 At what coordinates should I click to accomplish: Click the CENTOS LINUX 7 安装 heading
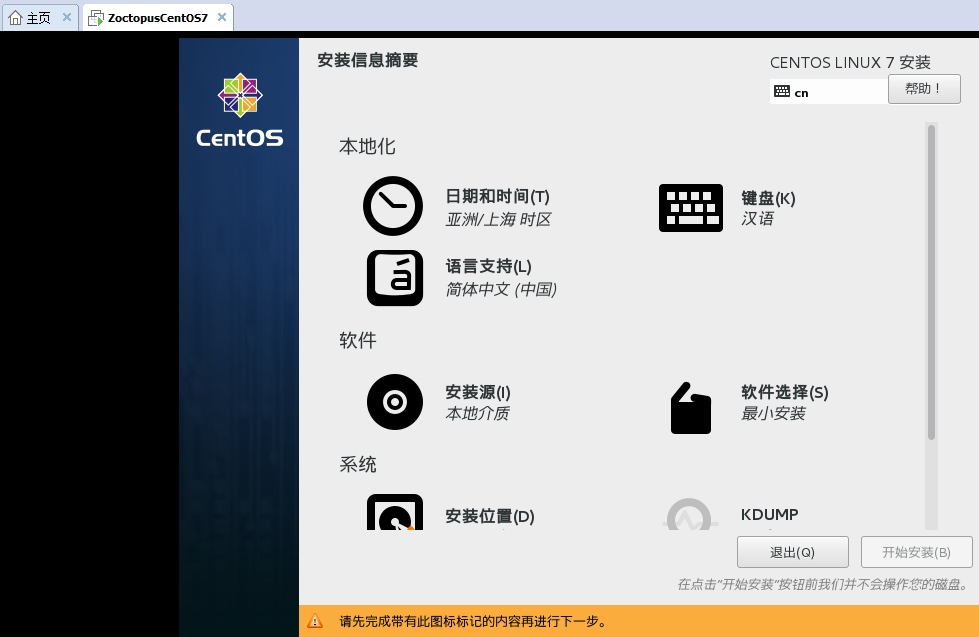click(850, 62)
